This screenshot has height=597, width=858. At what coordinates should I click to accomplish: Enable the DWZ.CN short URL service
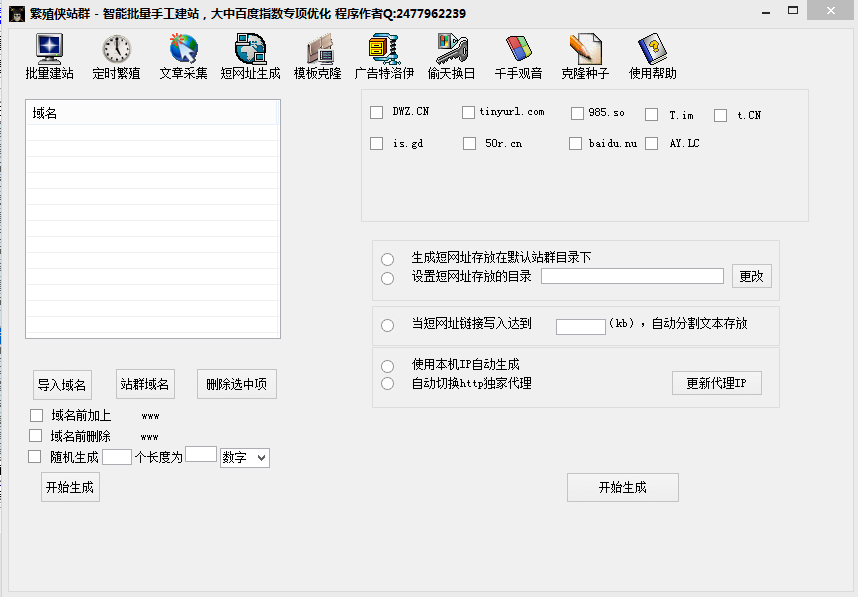tap(376, 113)
